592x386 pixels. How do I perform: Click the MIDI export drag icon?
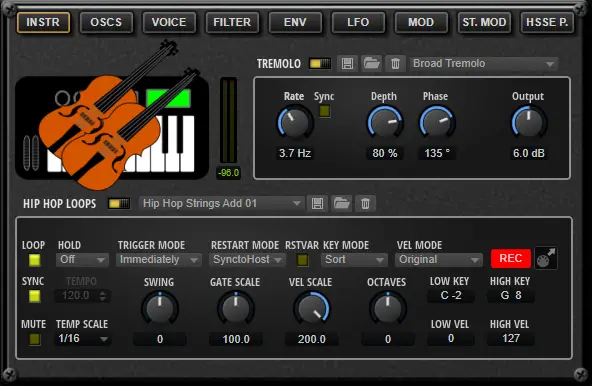point(546,258)
